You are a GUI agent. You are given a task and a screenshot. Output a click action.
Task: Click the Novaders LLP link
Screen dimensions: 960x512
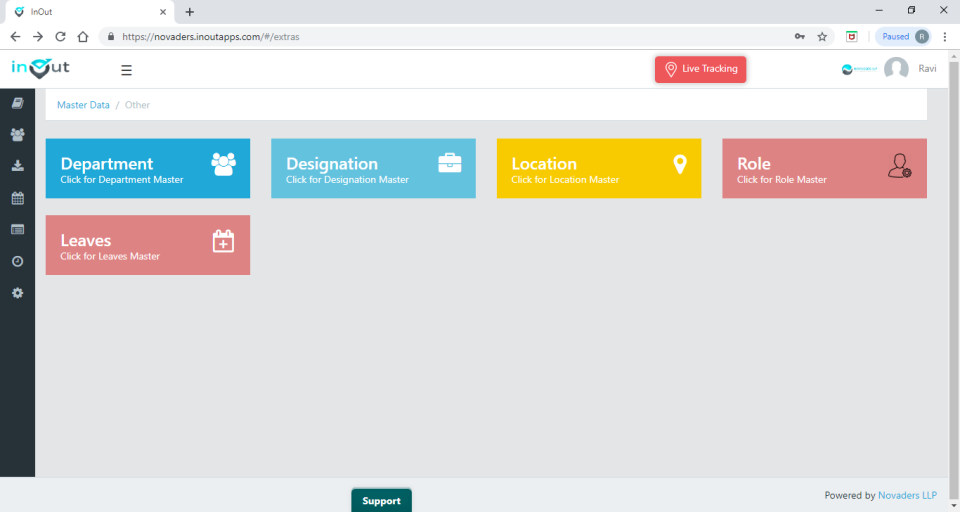coord(907,495)
